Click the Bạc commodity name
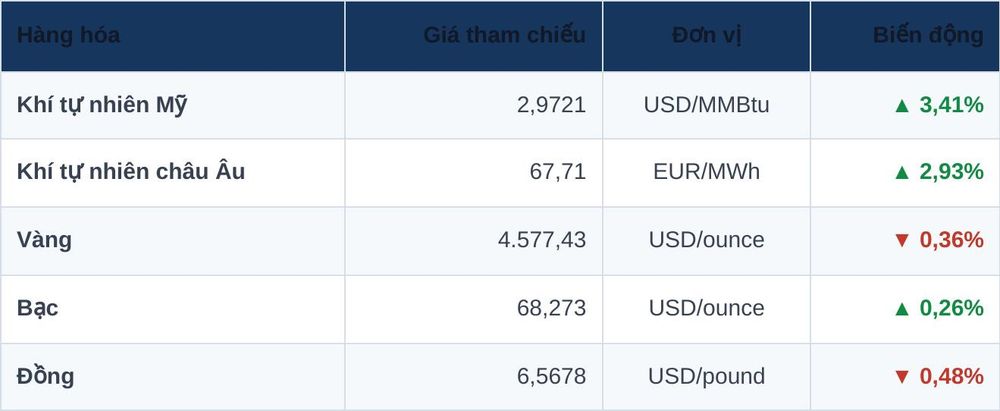This screenshot has height=411, width=1000. (38, 309)
